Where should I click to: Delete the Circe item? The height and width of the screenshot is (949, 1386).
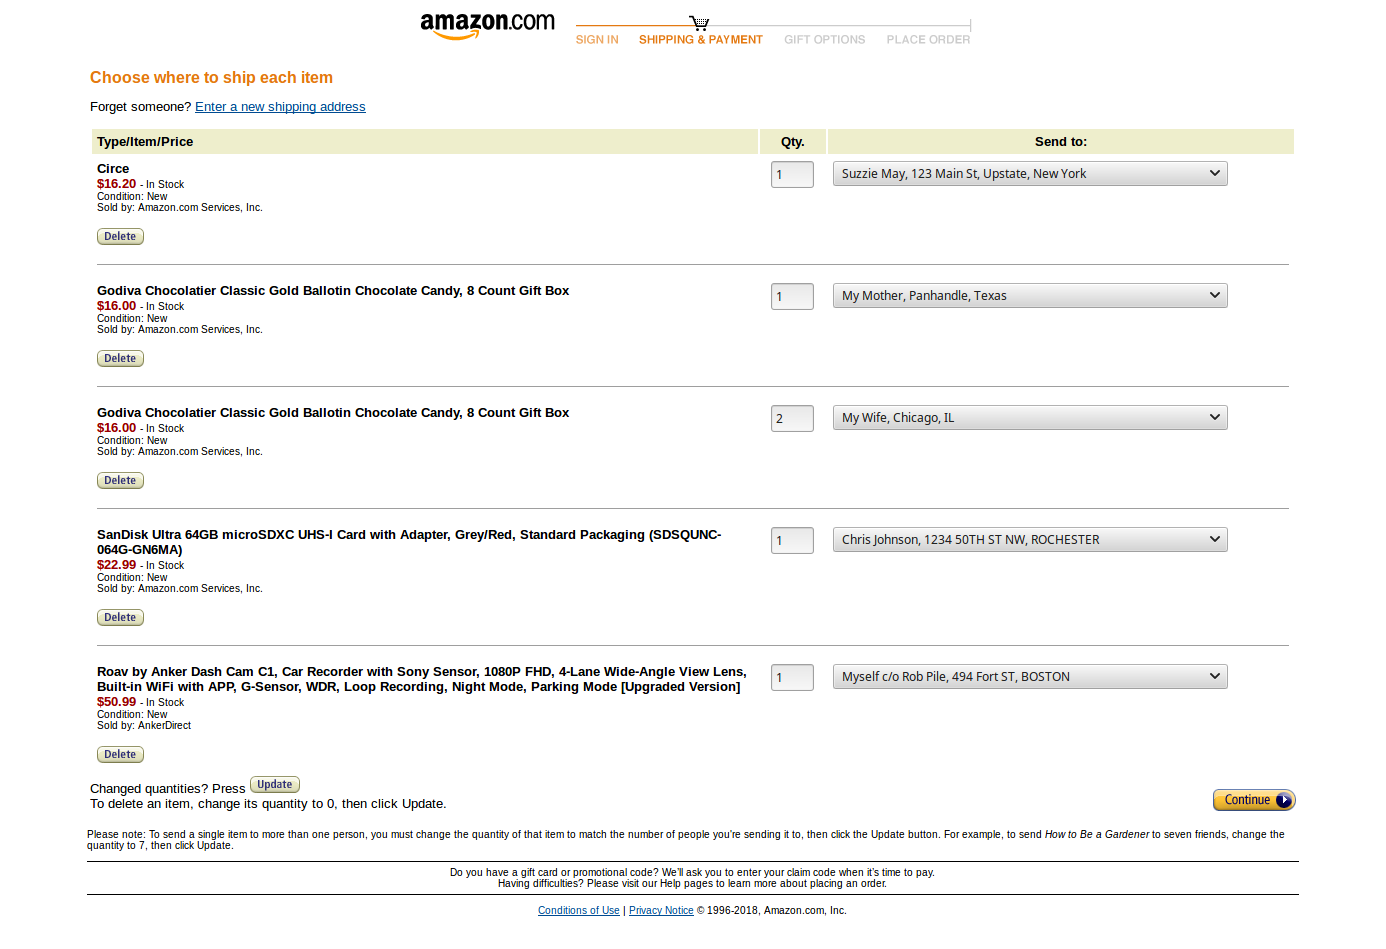point(120,237)
